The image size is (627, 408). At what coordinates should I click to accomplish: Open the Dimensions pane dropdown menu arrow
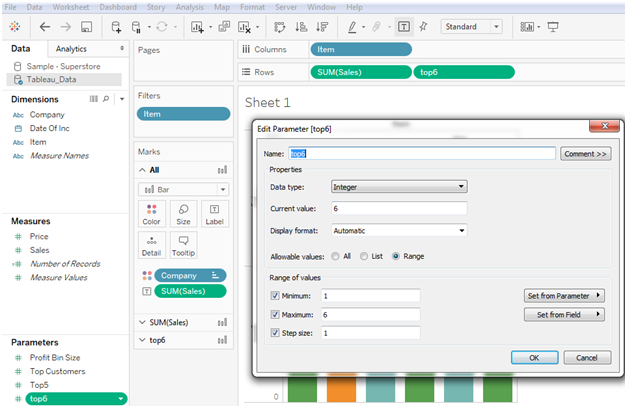pyautogui.click(x=122, y=99)
